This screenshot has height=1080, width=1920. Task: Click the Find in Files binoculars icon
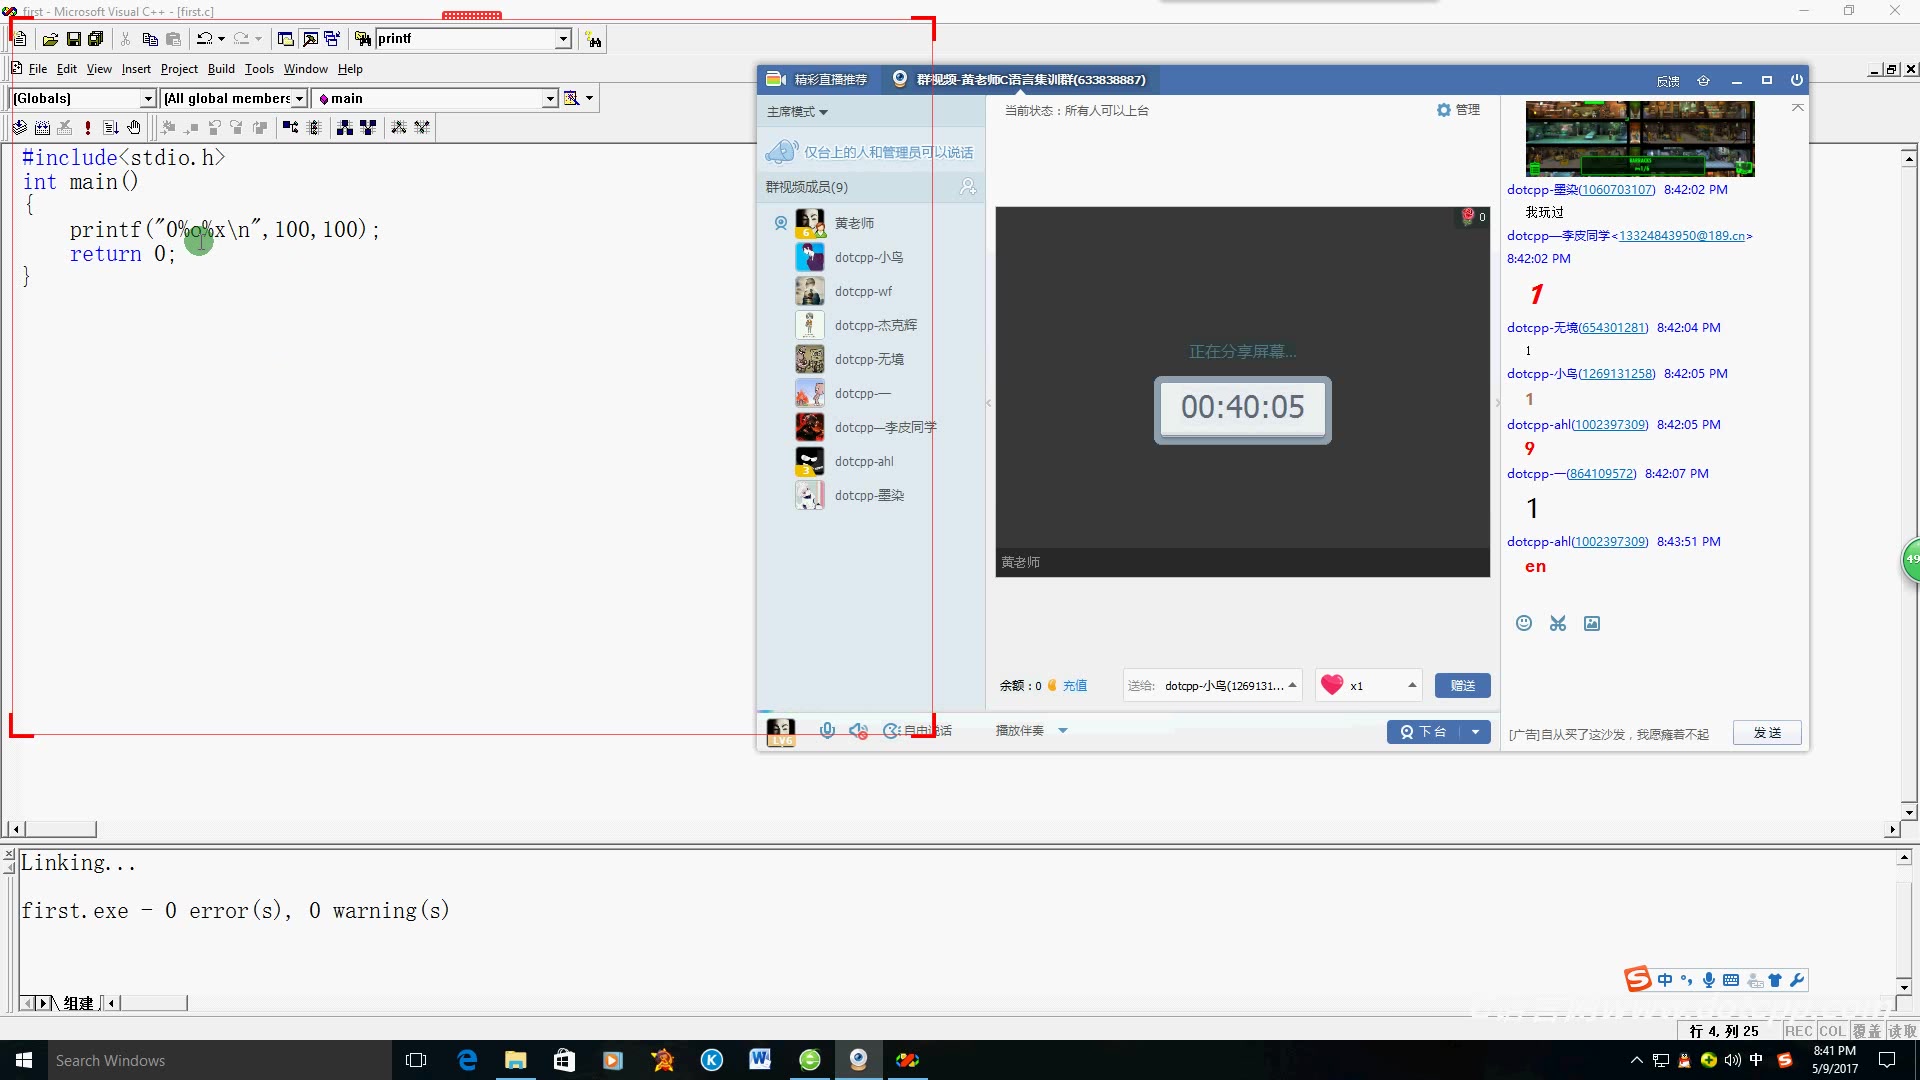pos(362,39)
